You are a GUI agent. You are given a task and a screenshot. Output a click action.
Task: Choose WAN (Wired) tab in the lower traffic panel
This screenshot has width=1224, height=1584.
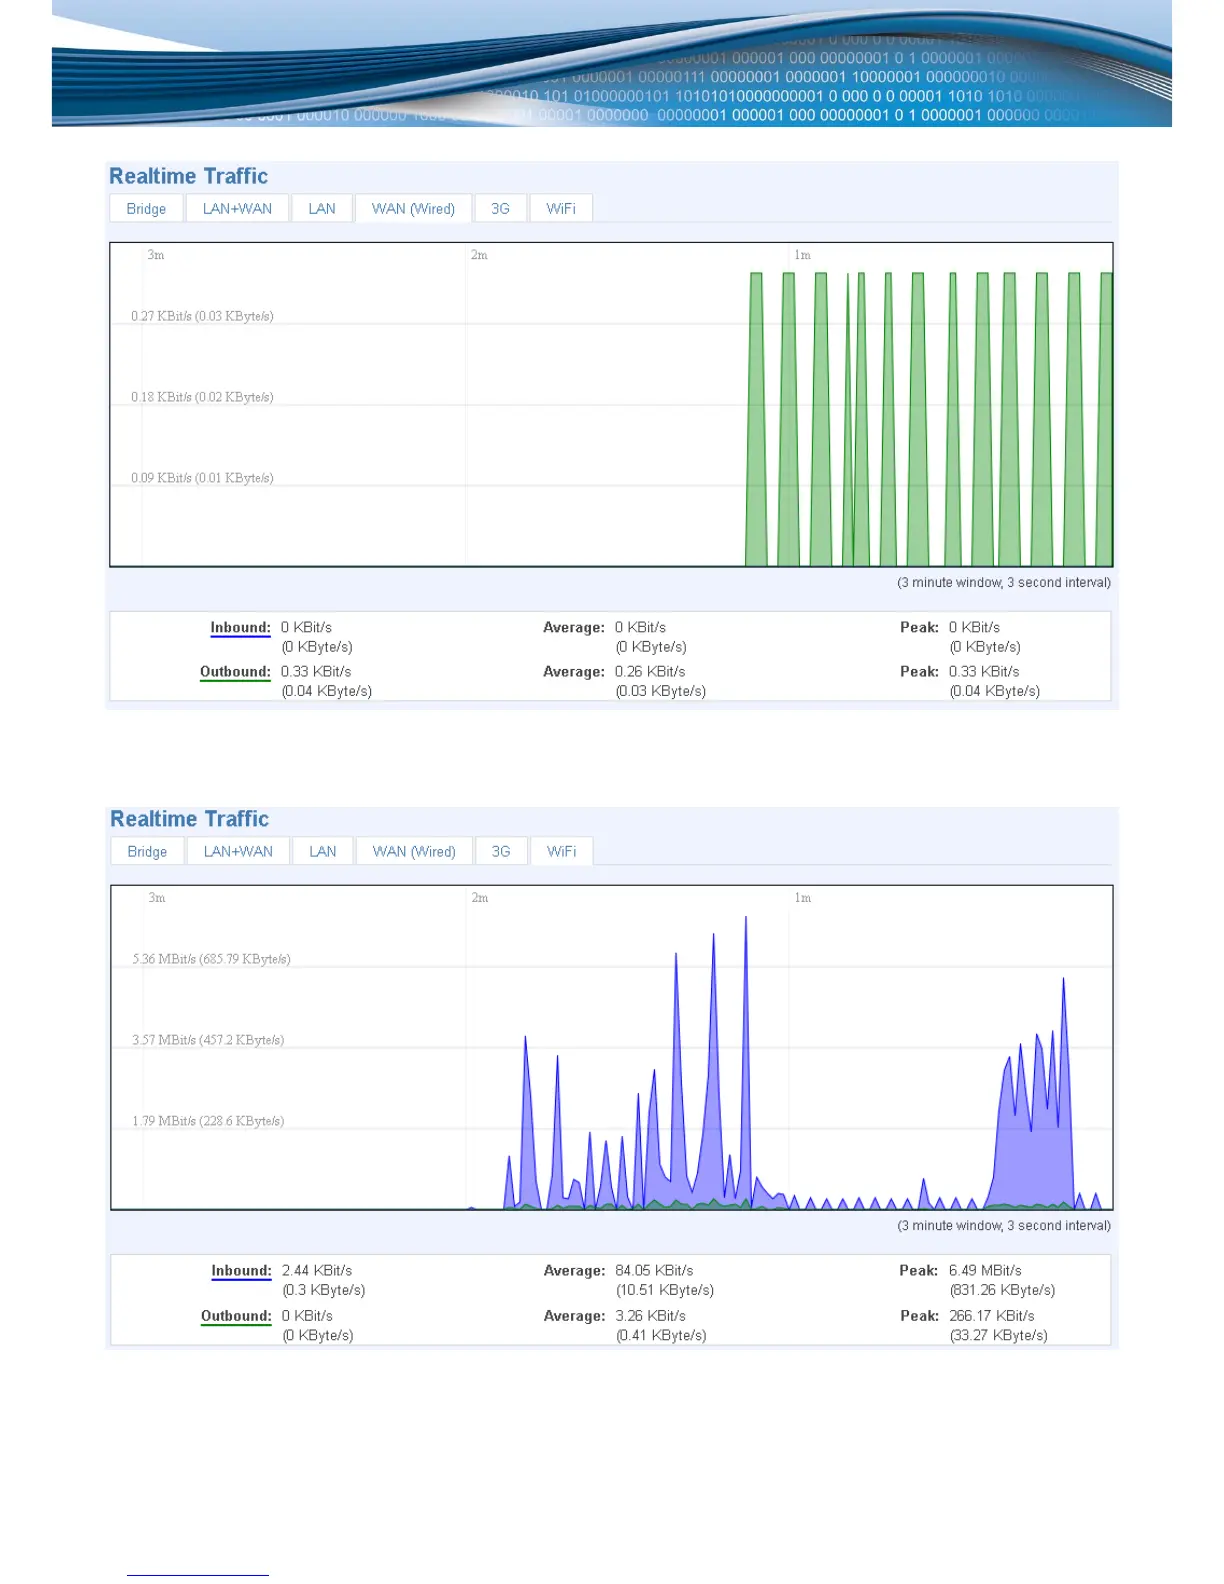(x=414, y=852)
